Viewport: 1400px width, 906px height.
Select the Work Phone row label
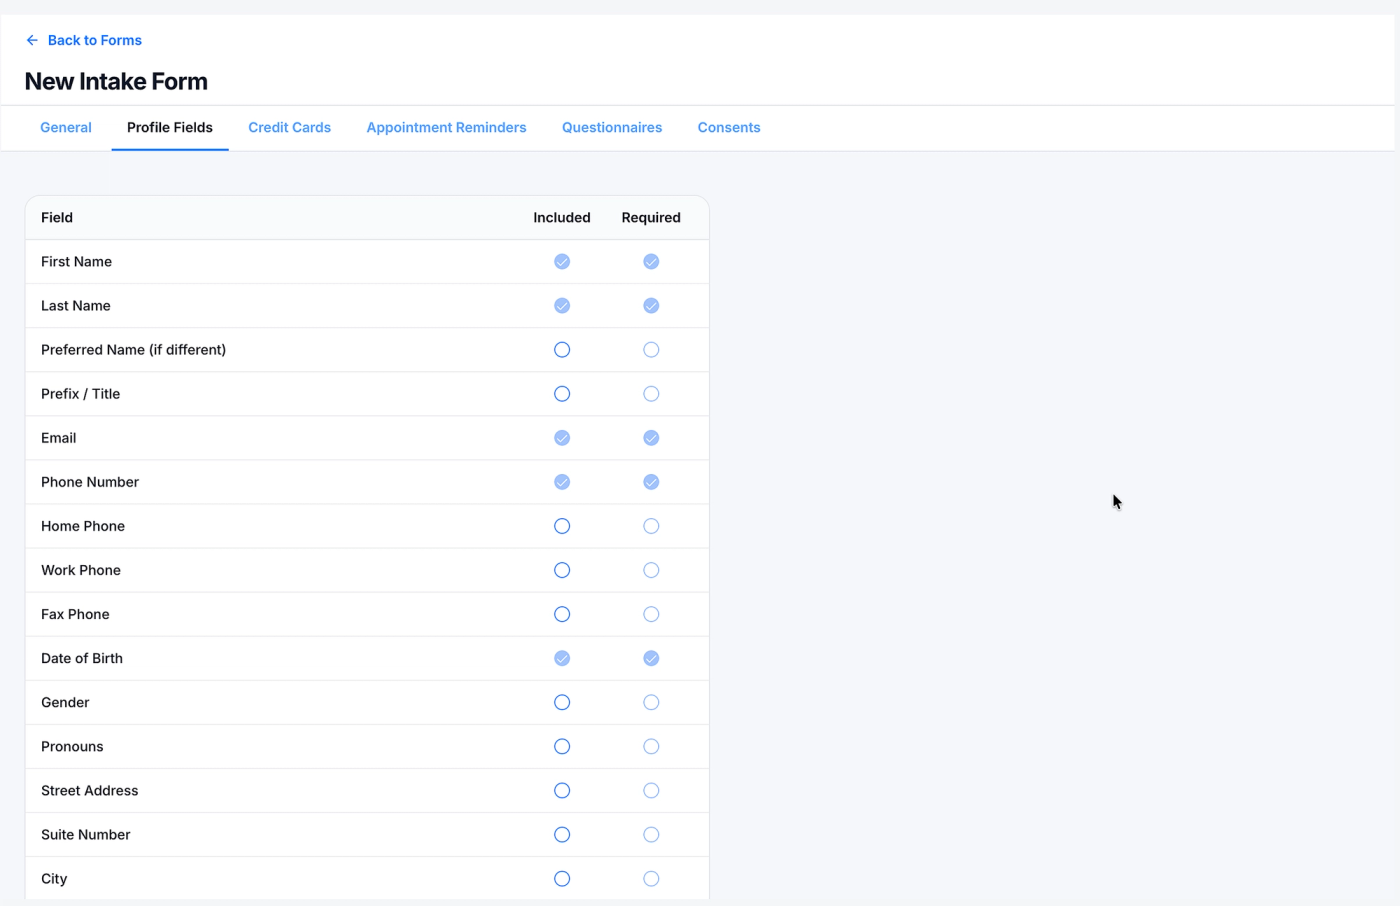[x=81, y=570]
